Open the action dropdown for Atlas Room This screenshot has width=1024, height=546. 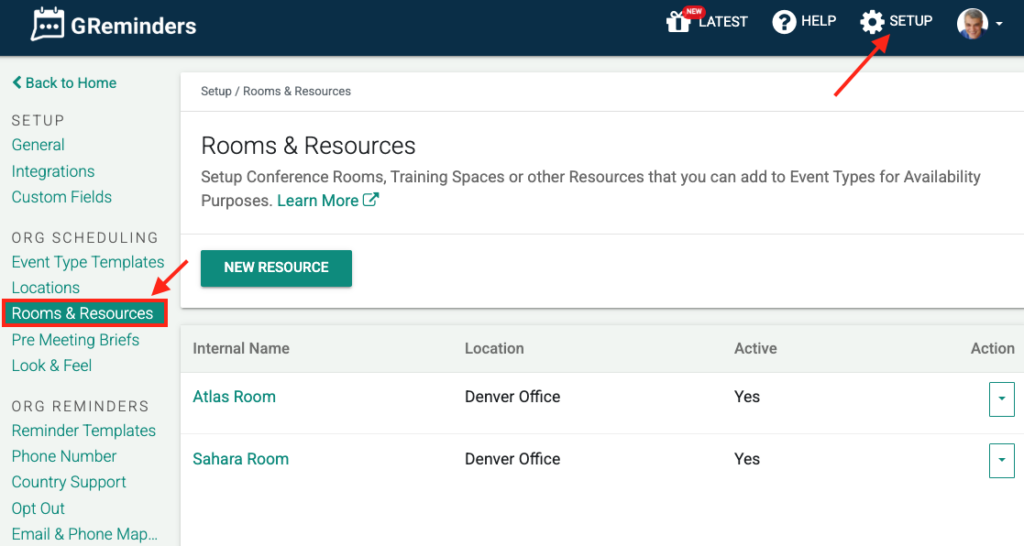click(x=1001, y=398)
